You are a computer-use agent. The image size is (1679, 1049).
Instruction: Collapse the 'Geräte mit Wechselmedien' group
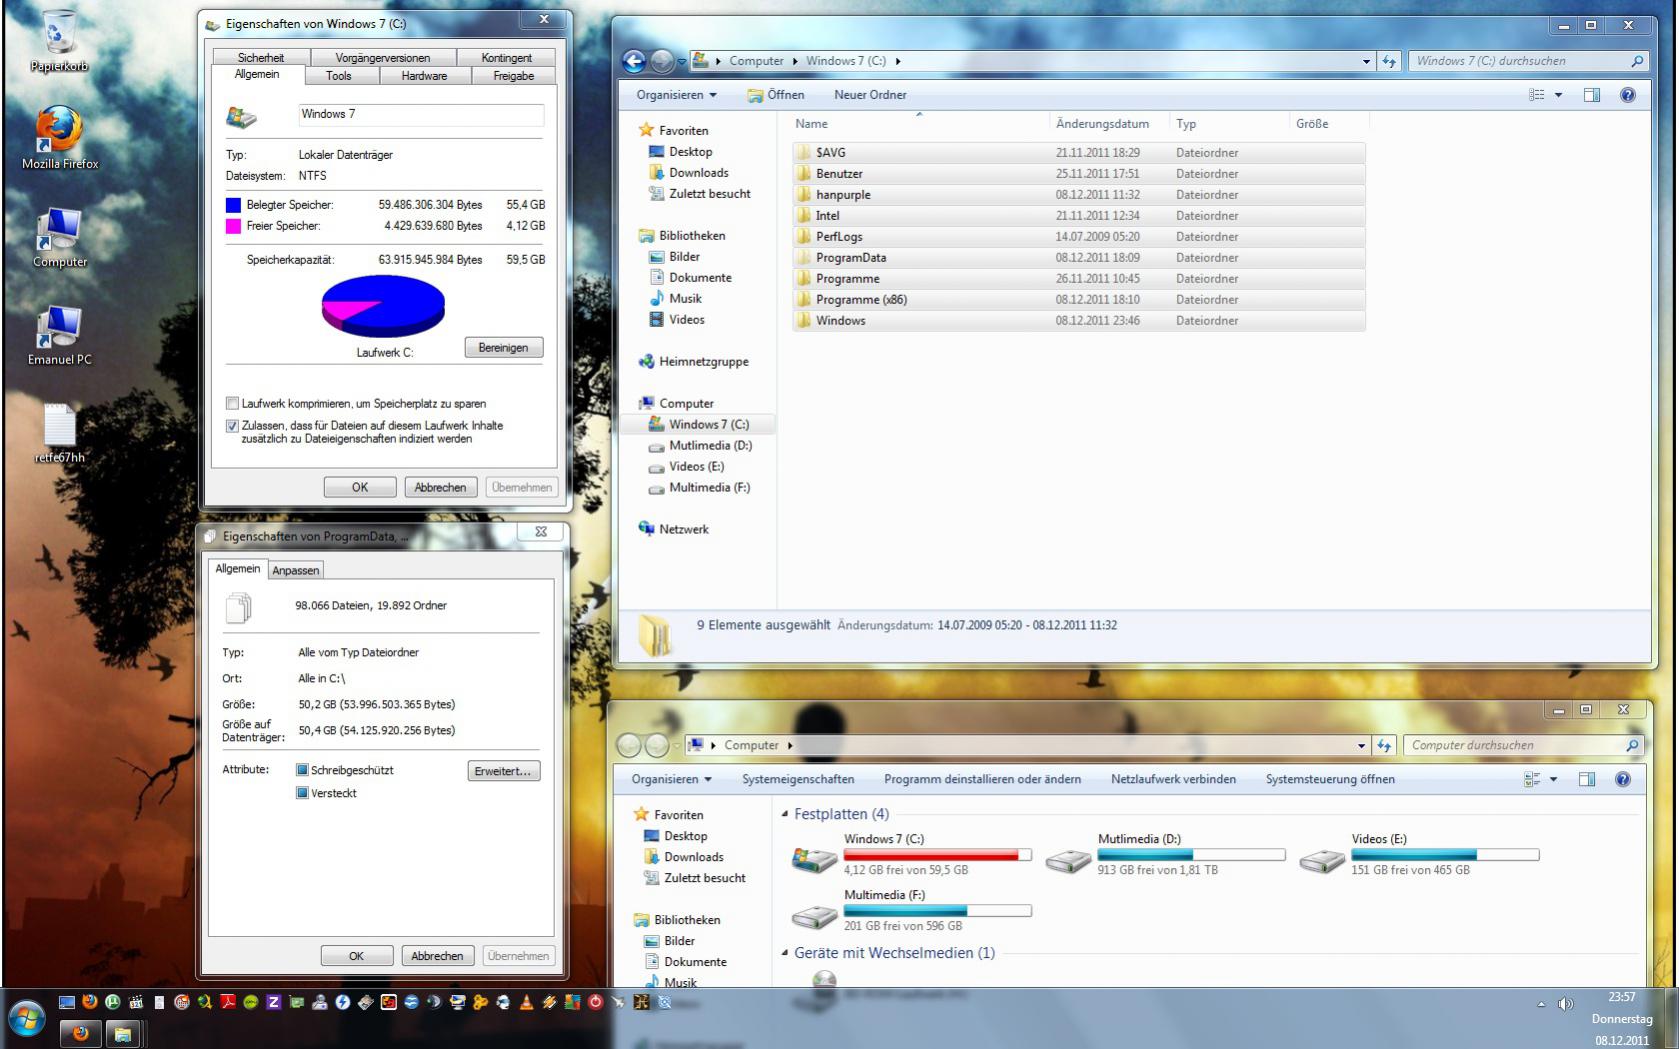point(785,953)
